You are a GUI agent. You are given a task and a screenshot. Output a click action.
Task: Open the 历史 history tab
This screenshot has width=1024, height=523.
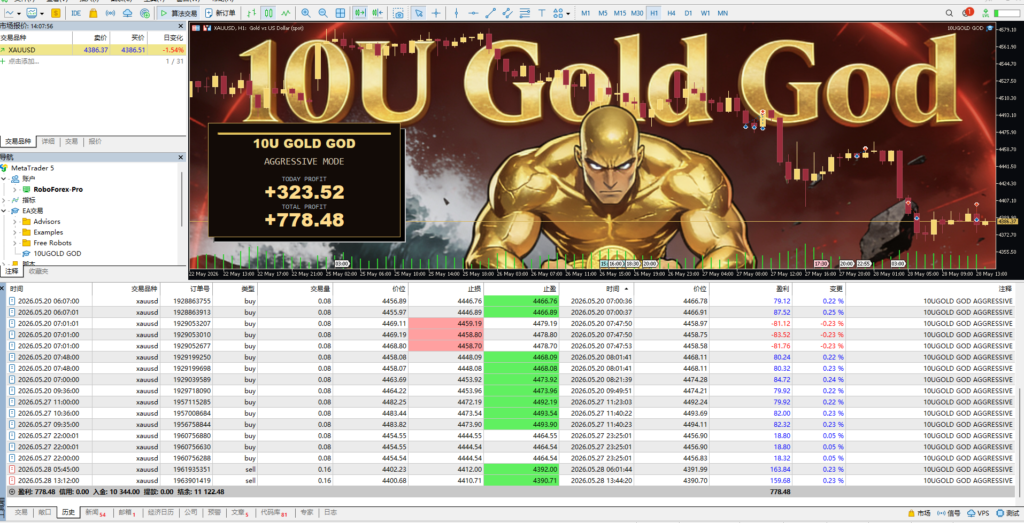(69, 513)
